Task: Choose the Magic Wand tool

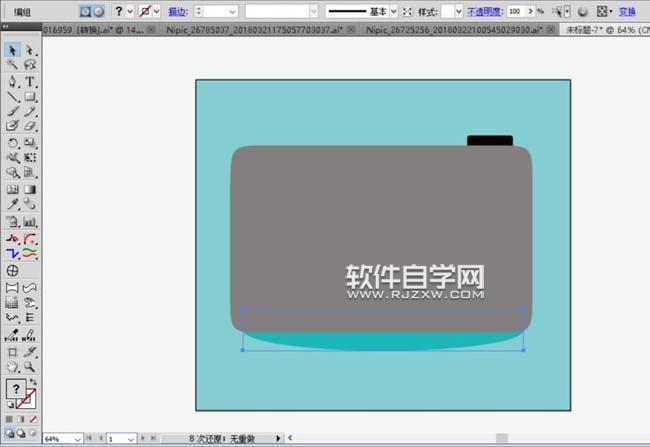Action: click(12, 65)
